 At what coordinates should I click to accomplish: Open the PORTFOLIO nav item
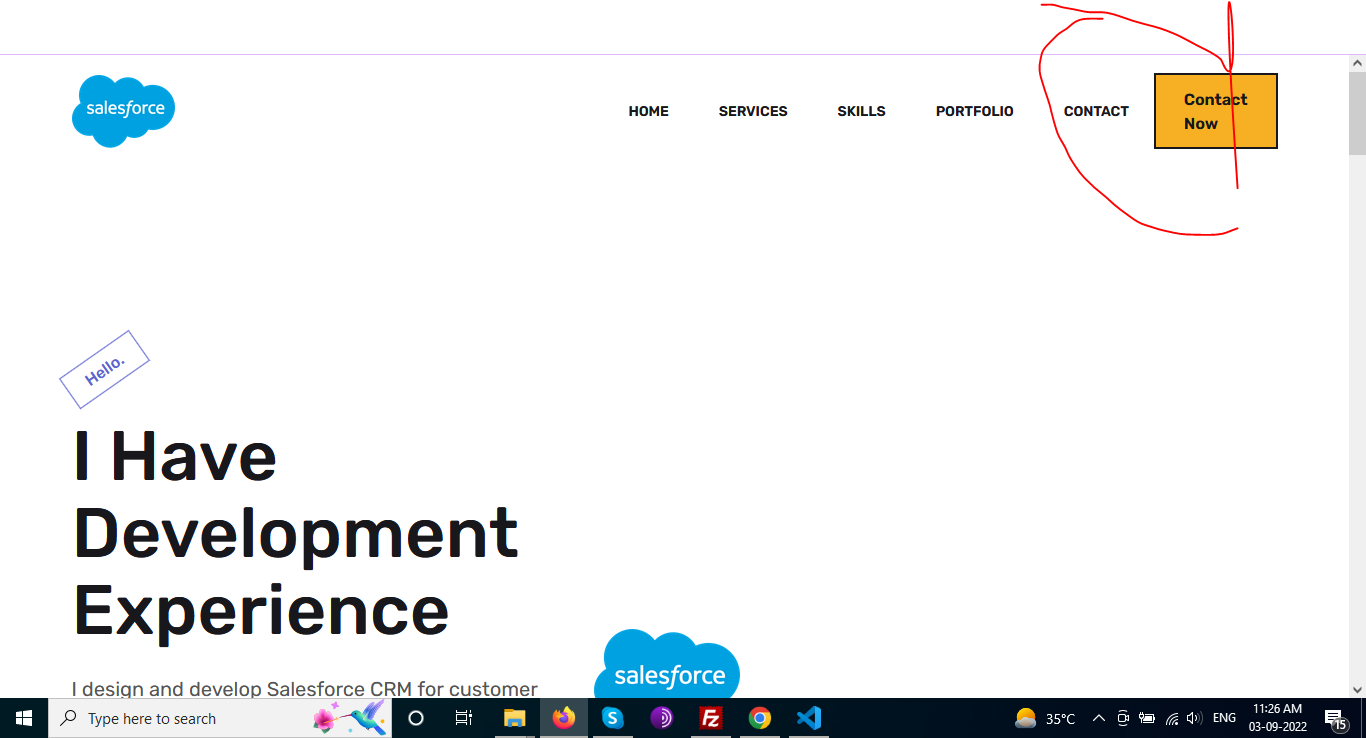tap(974, 111)
